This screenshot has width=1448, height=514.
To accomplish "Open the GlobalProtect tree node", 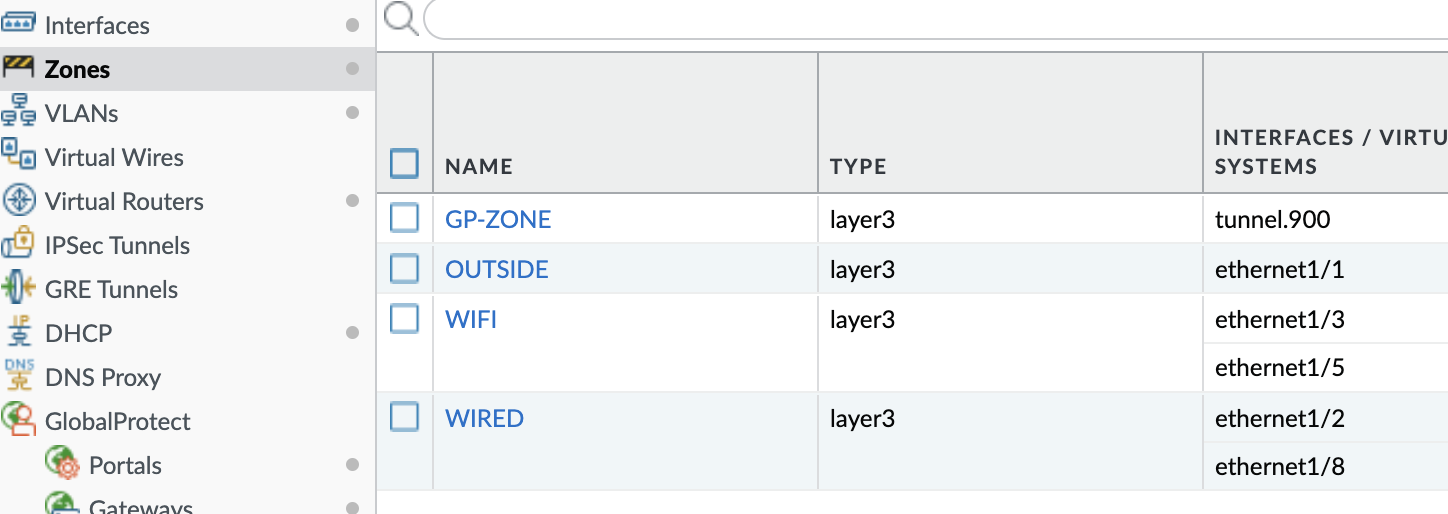I will pyautogui.click(x=117, y=421).
